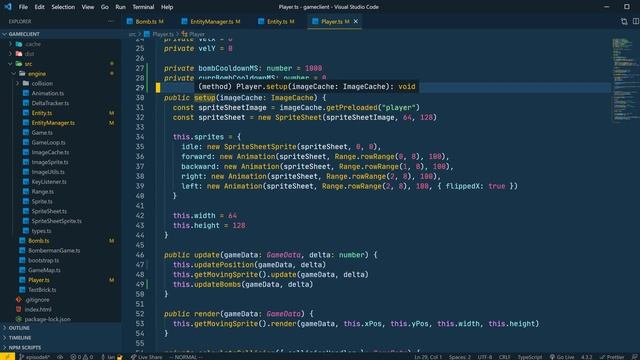640x360 pixels.
Task: Change encoding via UTF-8 status item
Action: [485, 357]
